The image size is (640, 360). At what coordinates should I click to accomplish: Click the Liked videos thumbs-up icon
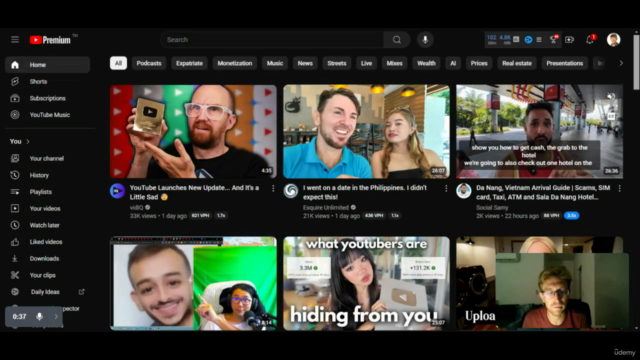(x=15, y=242)
